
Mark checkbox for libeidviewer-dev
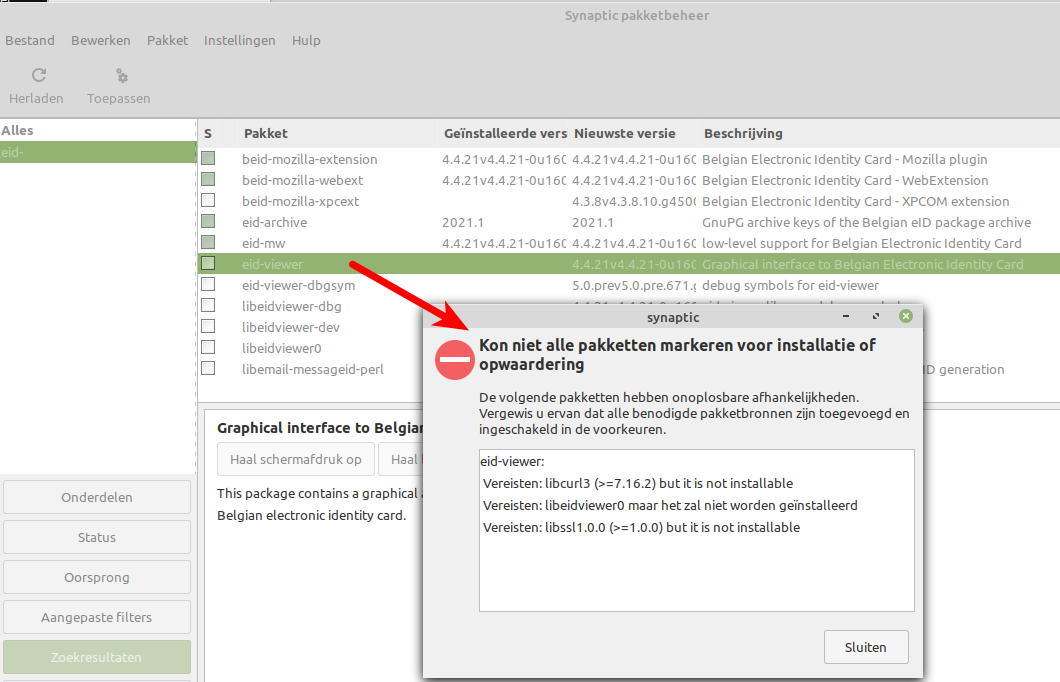(x=208, y=326)
